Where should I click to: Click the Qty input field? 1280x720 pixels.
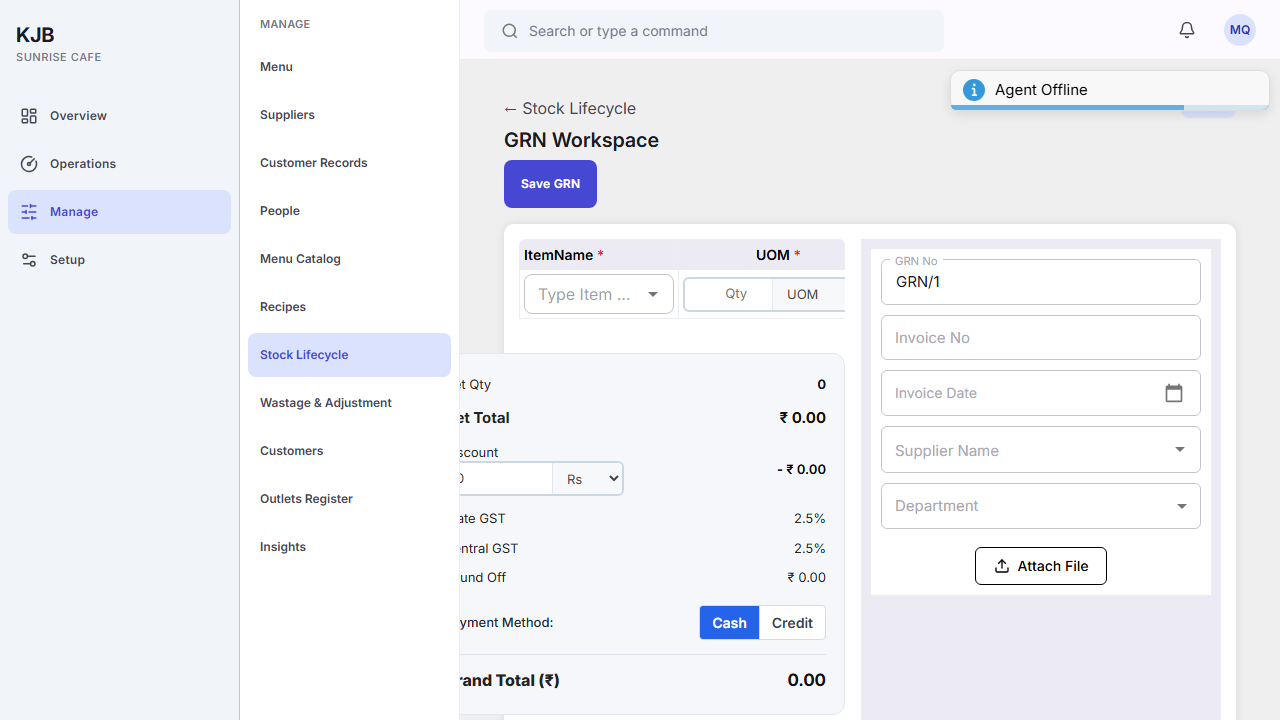[x=729, y=294]
